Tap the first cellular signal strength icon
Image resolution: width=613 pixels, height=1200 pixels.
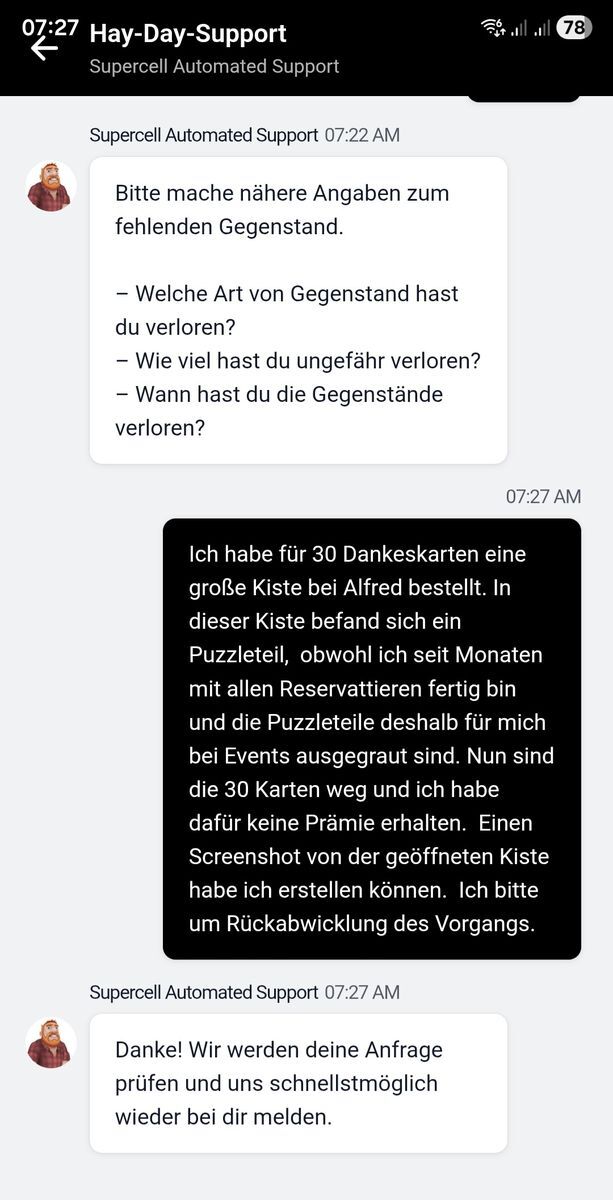[x=519, y=29]
